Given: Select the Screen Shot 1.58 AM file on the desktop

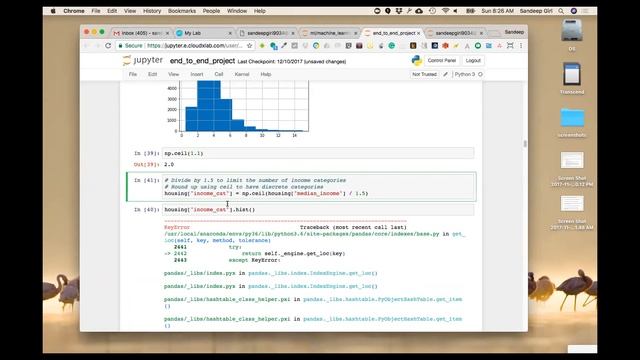Looking at the screenshot, I should pyautogui.click(x=572, y=204).
